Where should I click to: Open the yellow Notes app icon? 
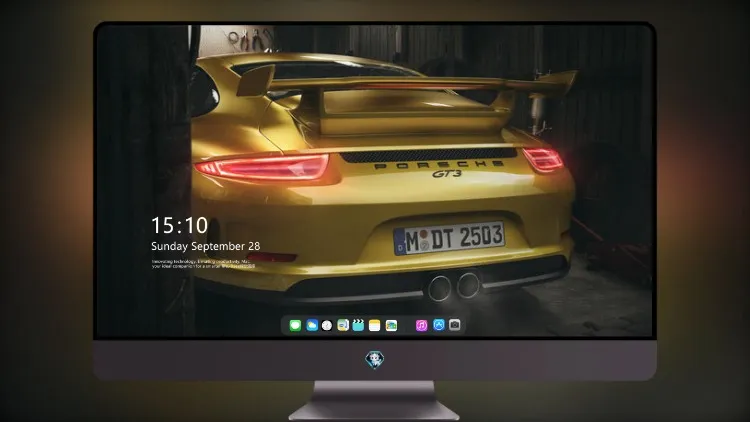coord(375,326)
